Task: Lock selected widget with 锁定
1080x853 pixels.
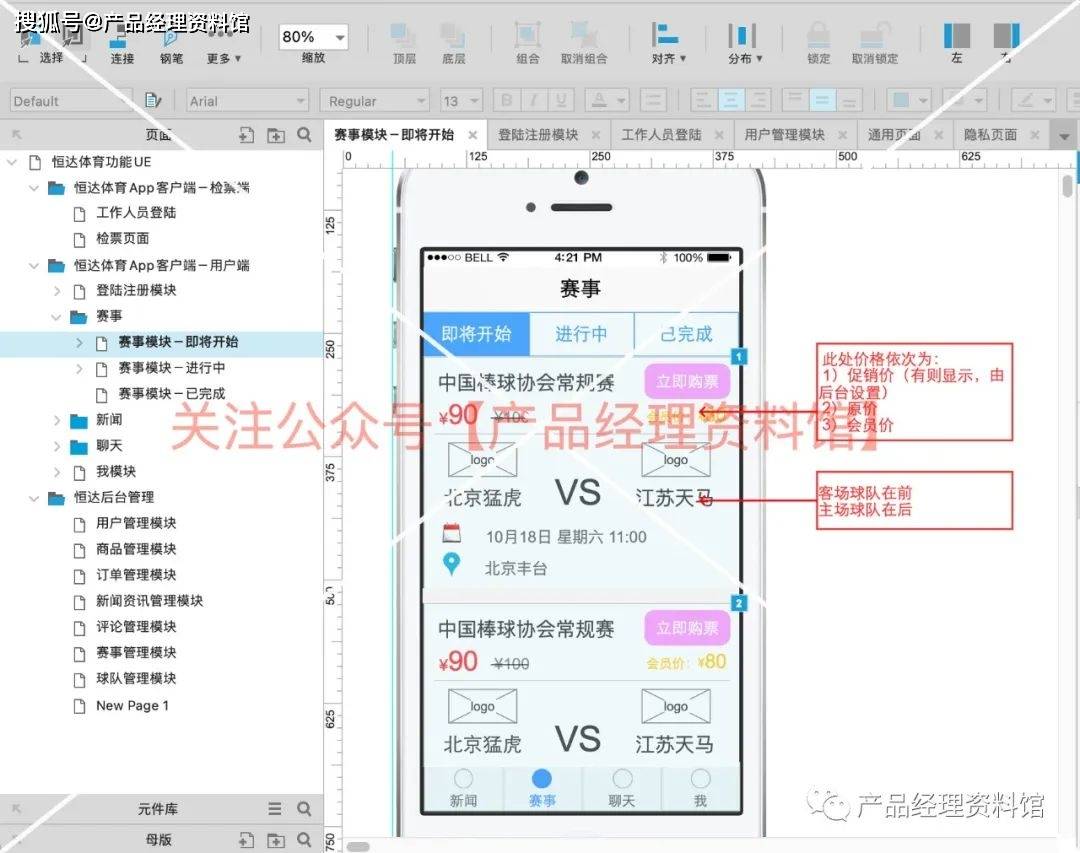Action: pyautogui.click(x=817, y=45)
